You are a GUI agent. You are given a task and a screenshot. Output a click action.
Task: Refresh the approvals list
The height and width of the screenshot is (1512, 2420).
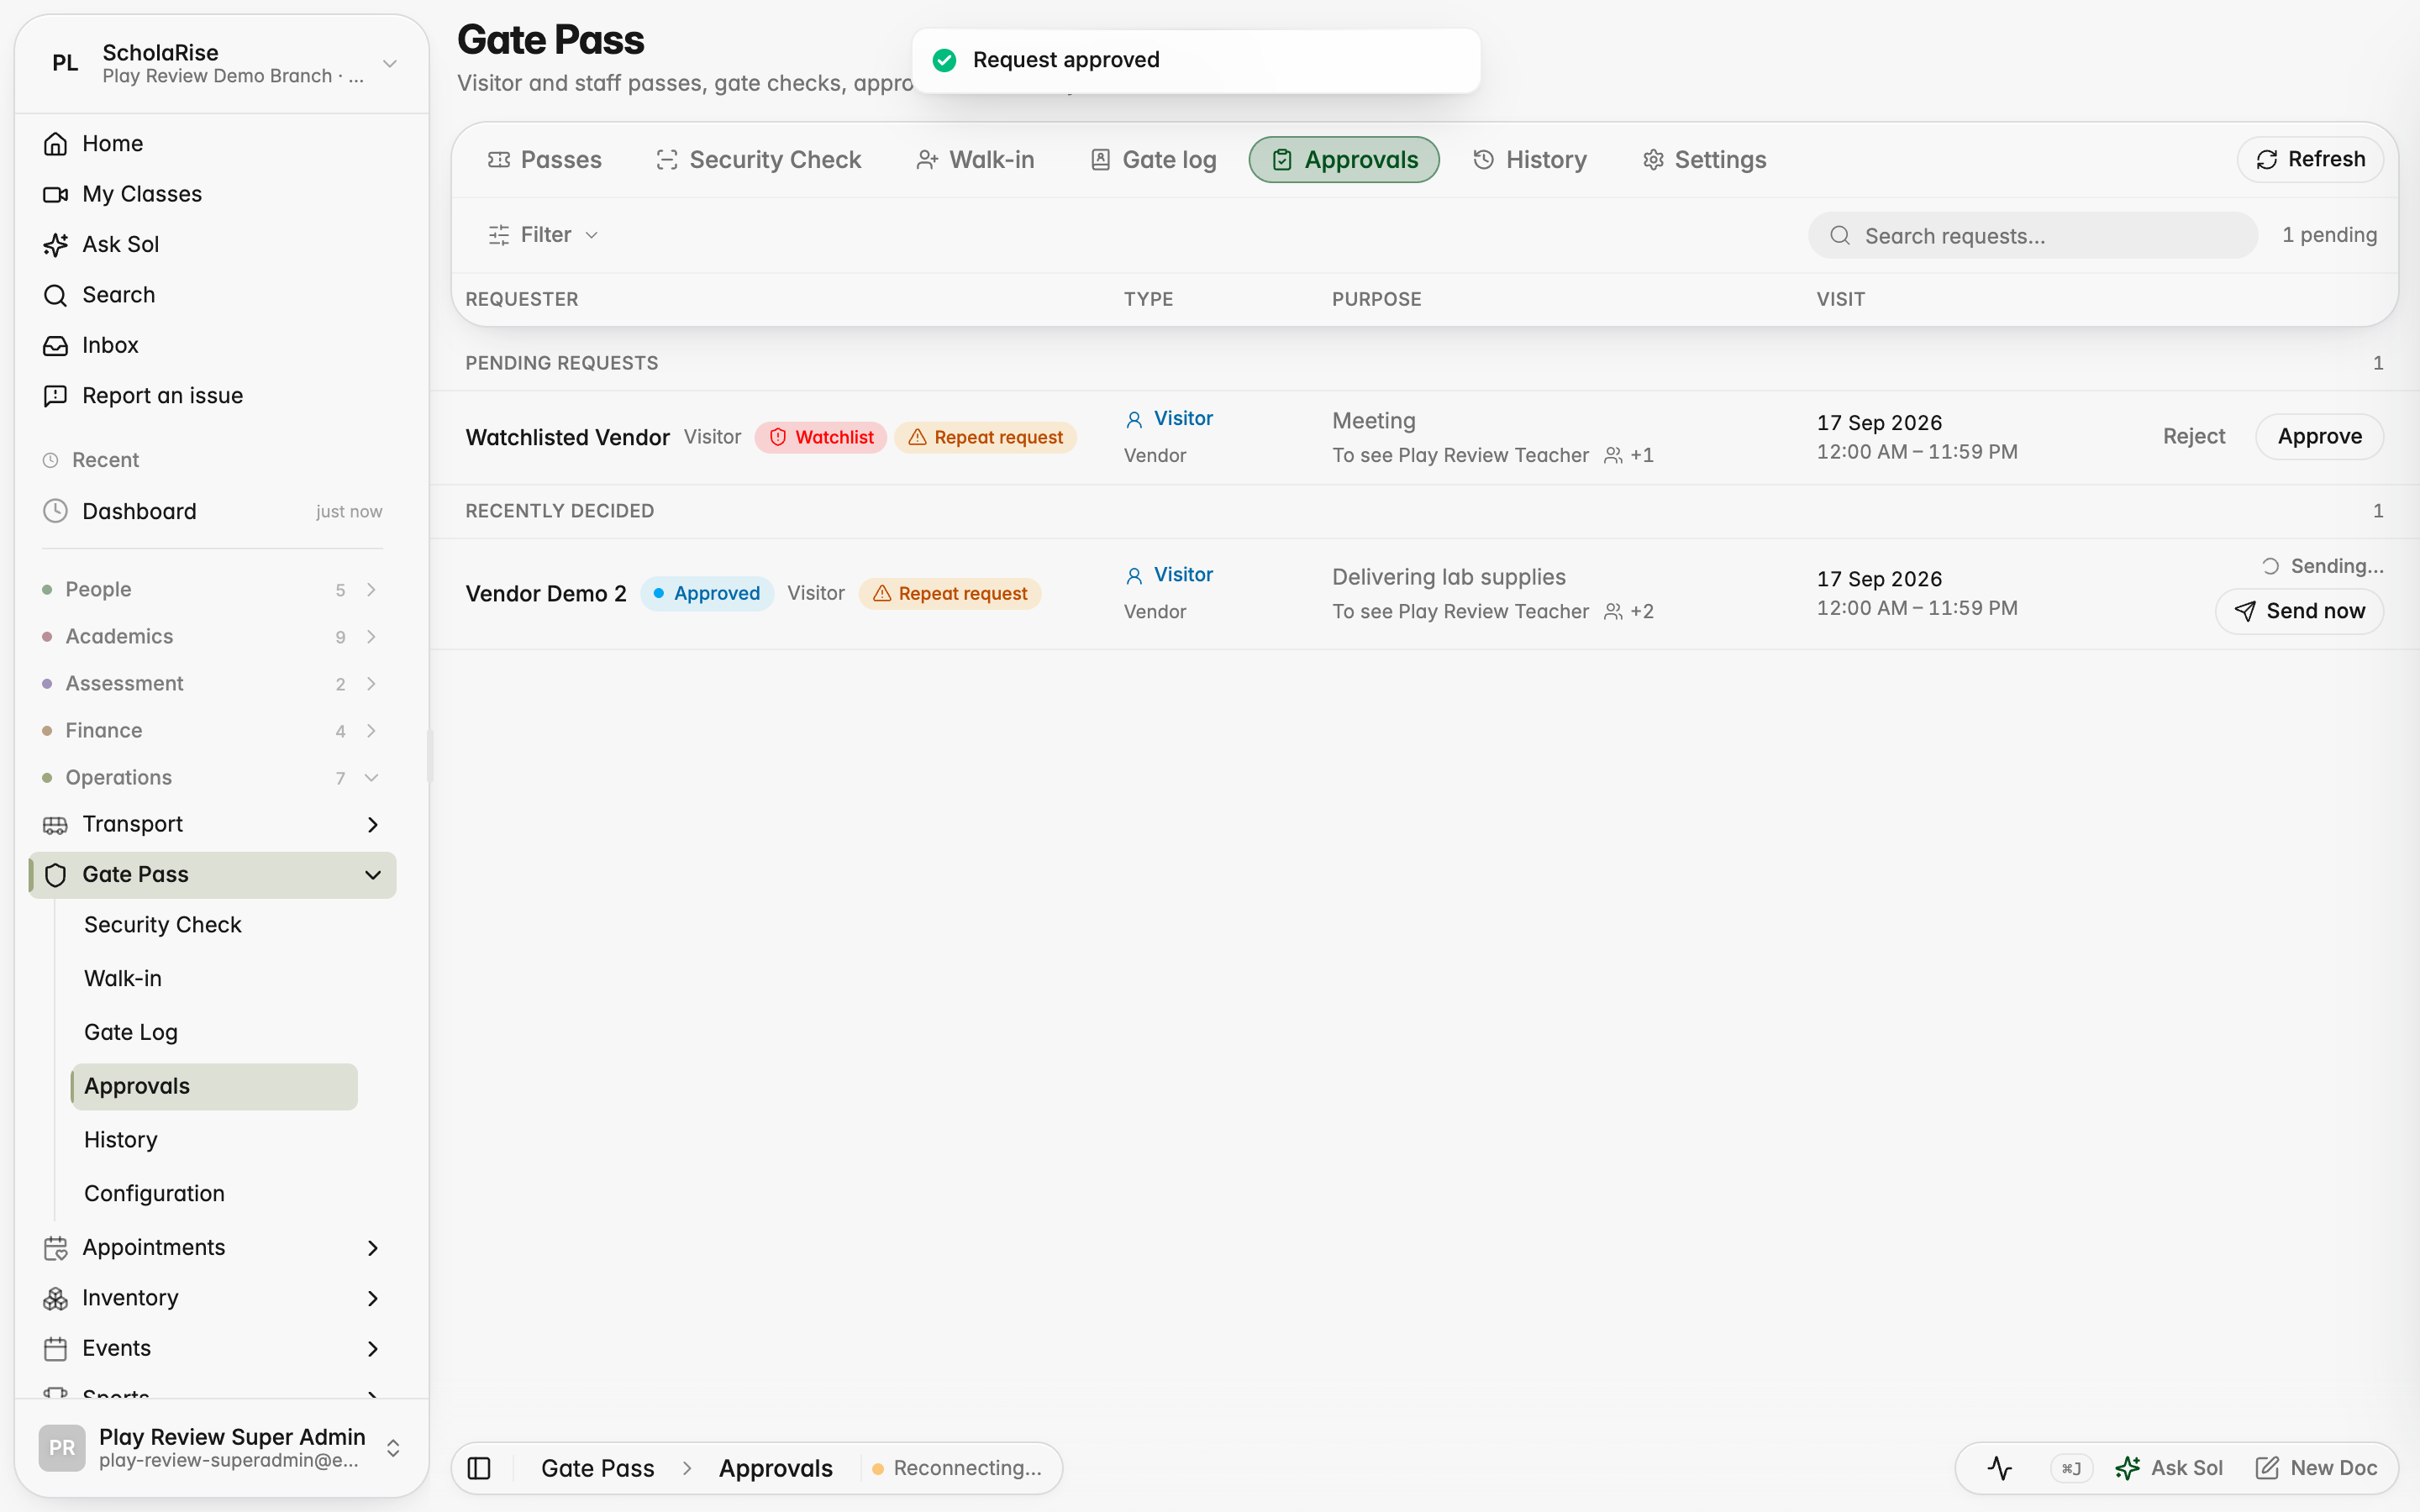pyautogui.click(x=2310, y=159)
